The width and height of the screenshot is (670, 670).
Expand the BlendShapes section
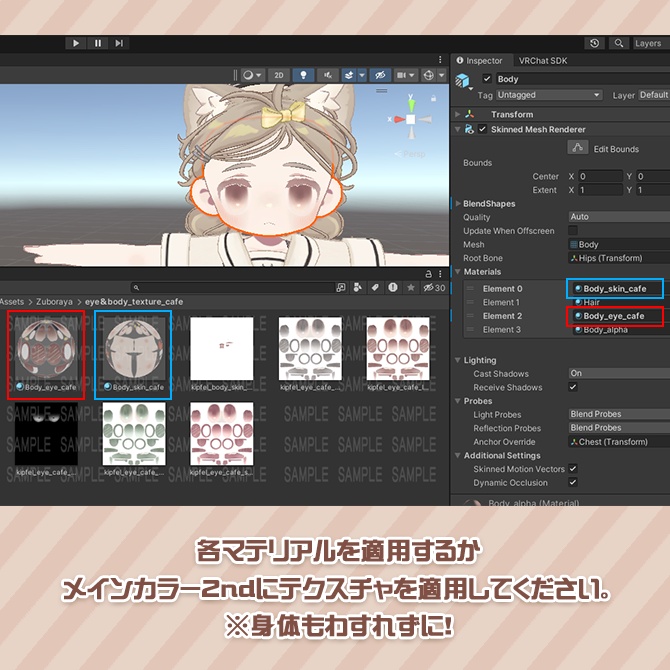point(458,203)
